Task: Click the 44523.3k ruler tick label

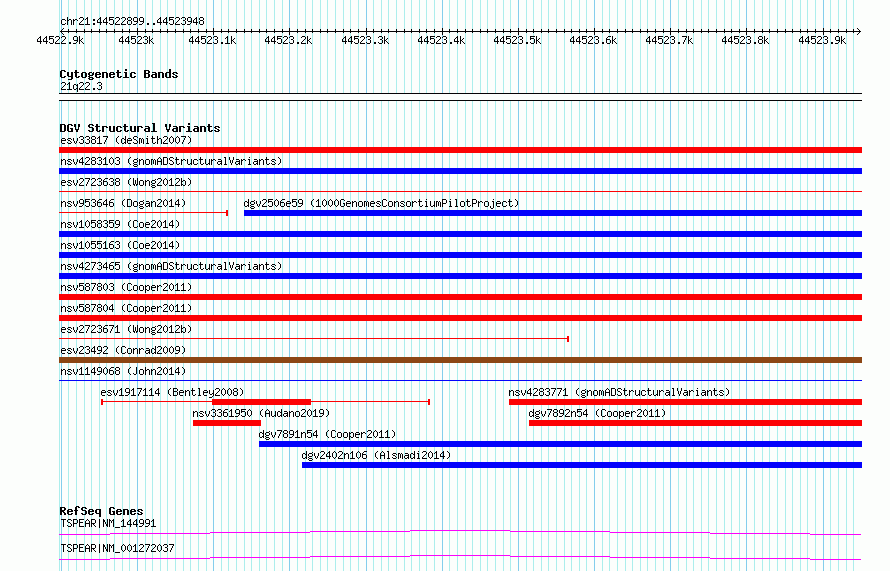Action: click(x=365, y=40)
